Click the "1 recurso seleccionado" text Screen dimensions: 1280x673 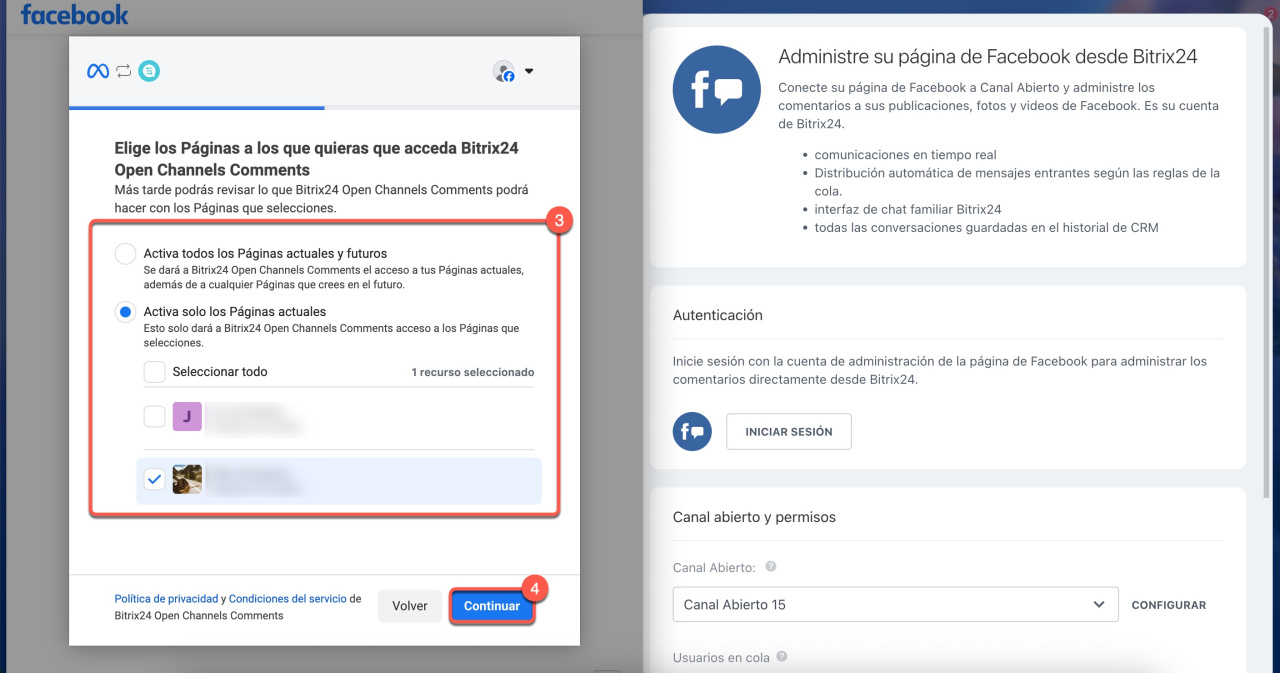pos(473,372)
